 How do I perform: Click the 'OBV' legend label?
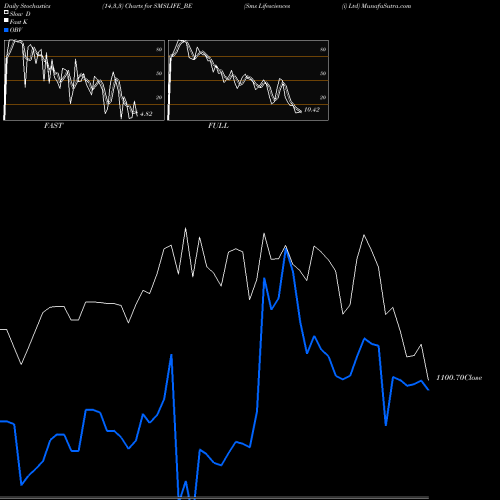tap(16, 30)
